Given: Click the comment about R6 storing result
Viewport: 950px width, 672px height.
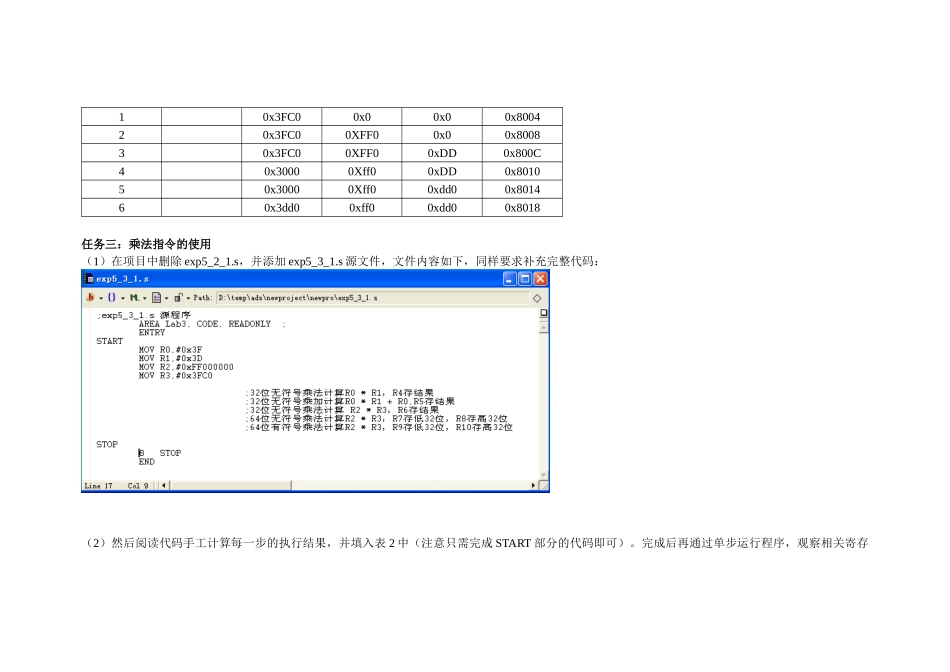Looking at the screenshot, I should [342, 410].
